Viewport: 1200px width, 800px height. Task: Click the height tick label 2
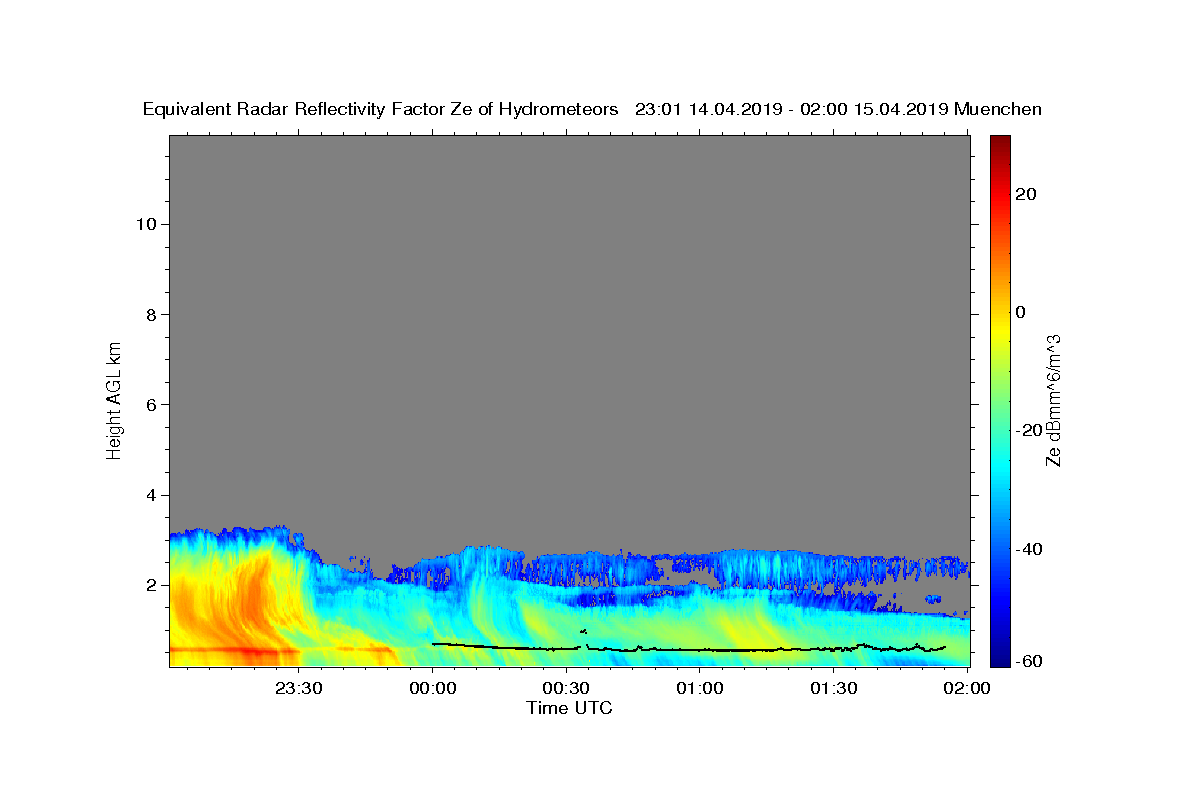tap(150, 585)
